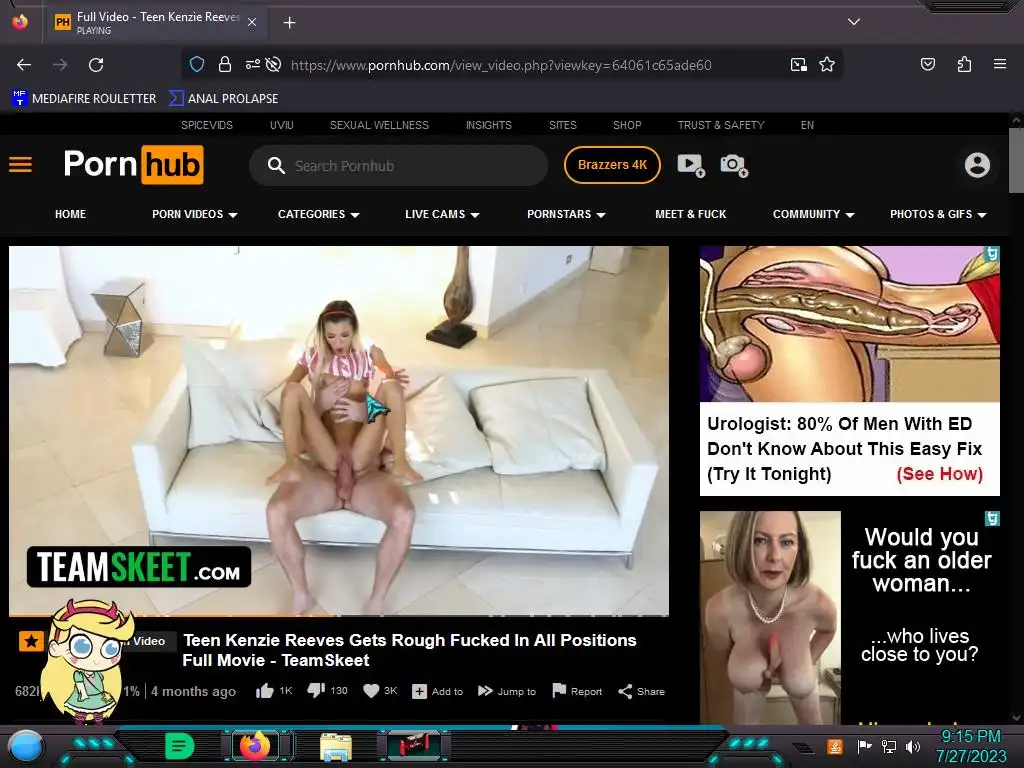Screen dimensions: 1024x768
Task: Change language via EN selector
Action: click(x=807, y=125)
